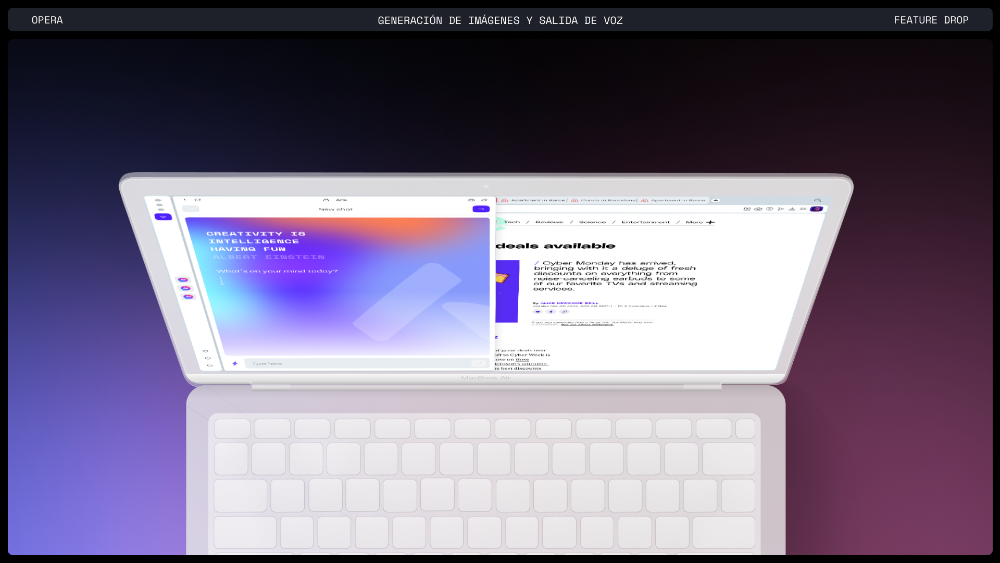
Task: Click the Reviews navigation link
Action: tap(549, 222)
